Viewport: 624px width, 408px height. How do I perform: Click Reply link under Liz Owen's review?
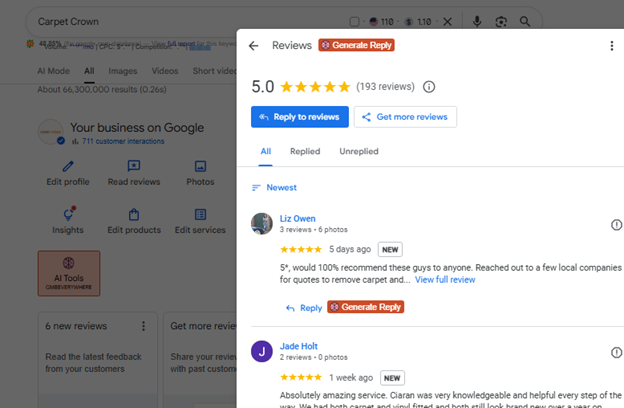click(304, 308)
